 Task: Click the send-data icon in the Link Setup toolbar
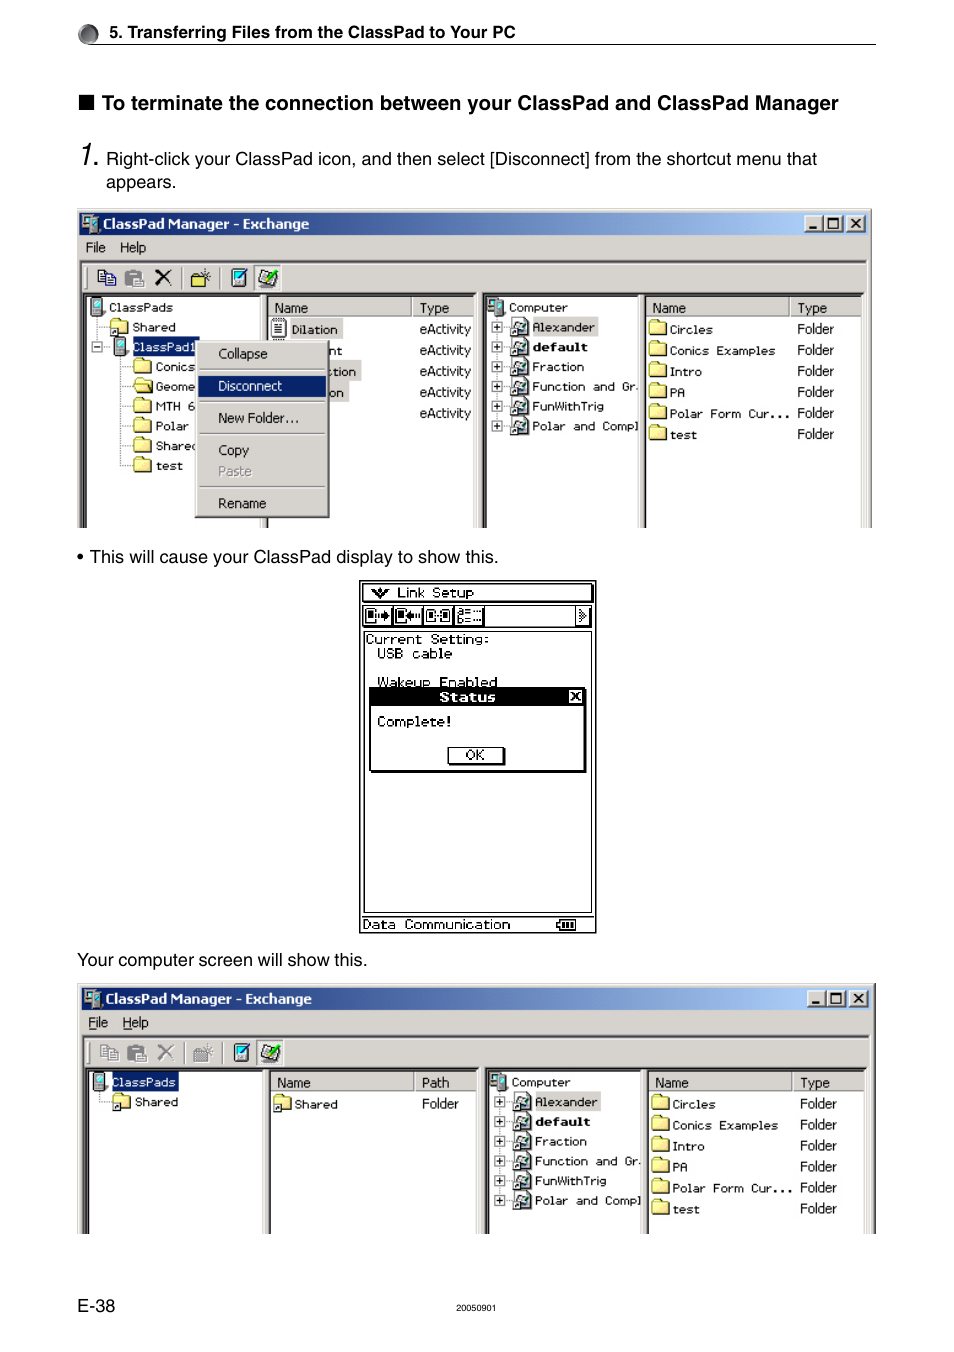(x=378, y=616)
